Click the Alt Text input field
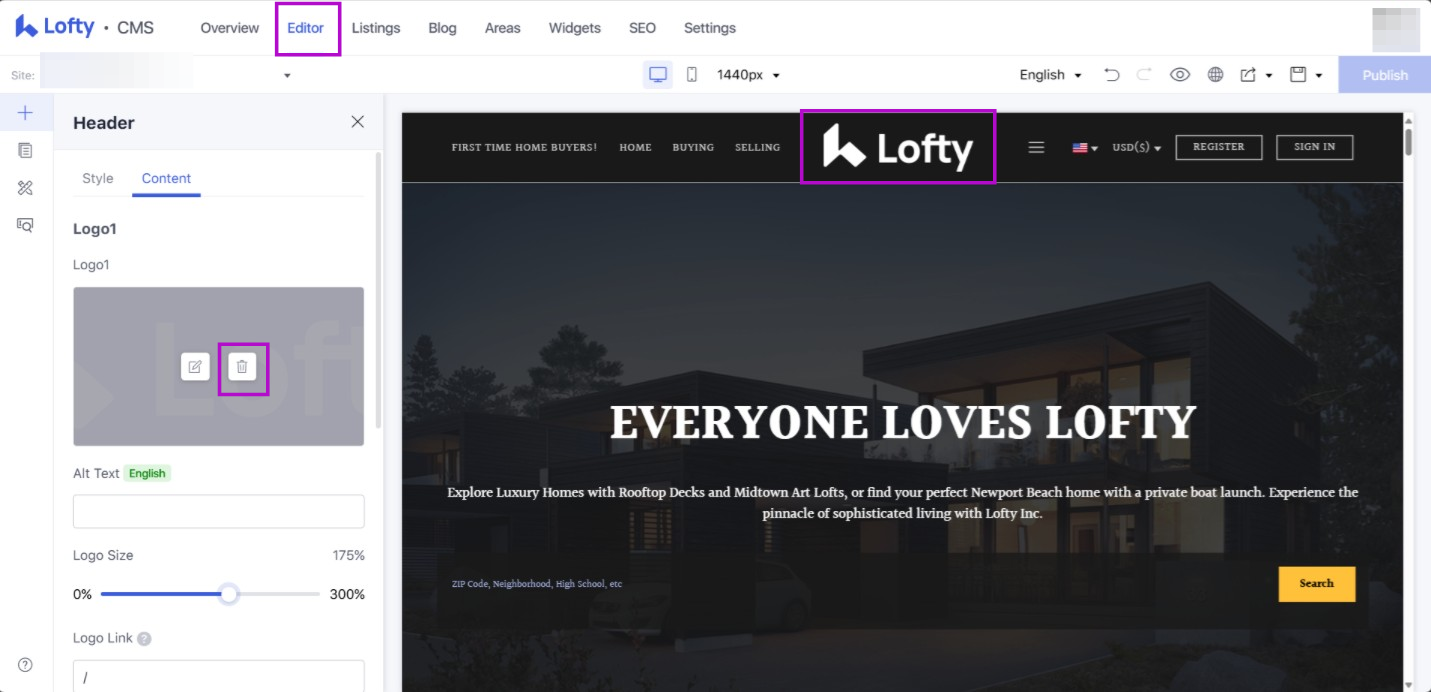Image resolution: width=1431 pixels, height=692 pixels. click(218, 511)
